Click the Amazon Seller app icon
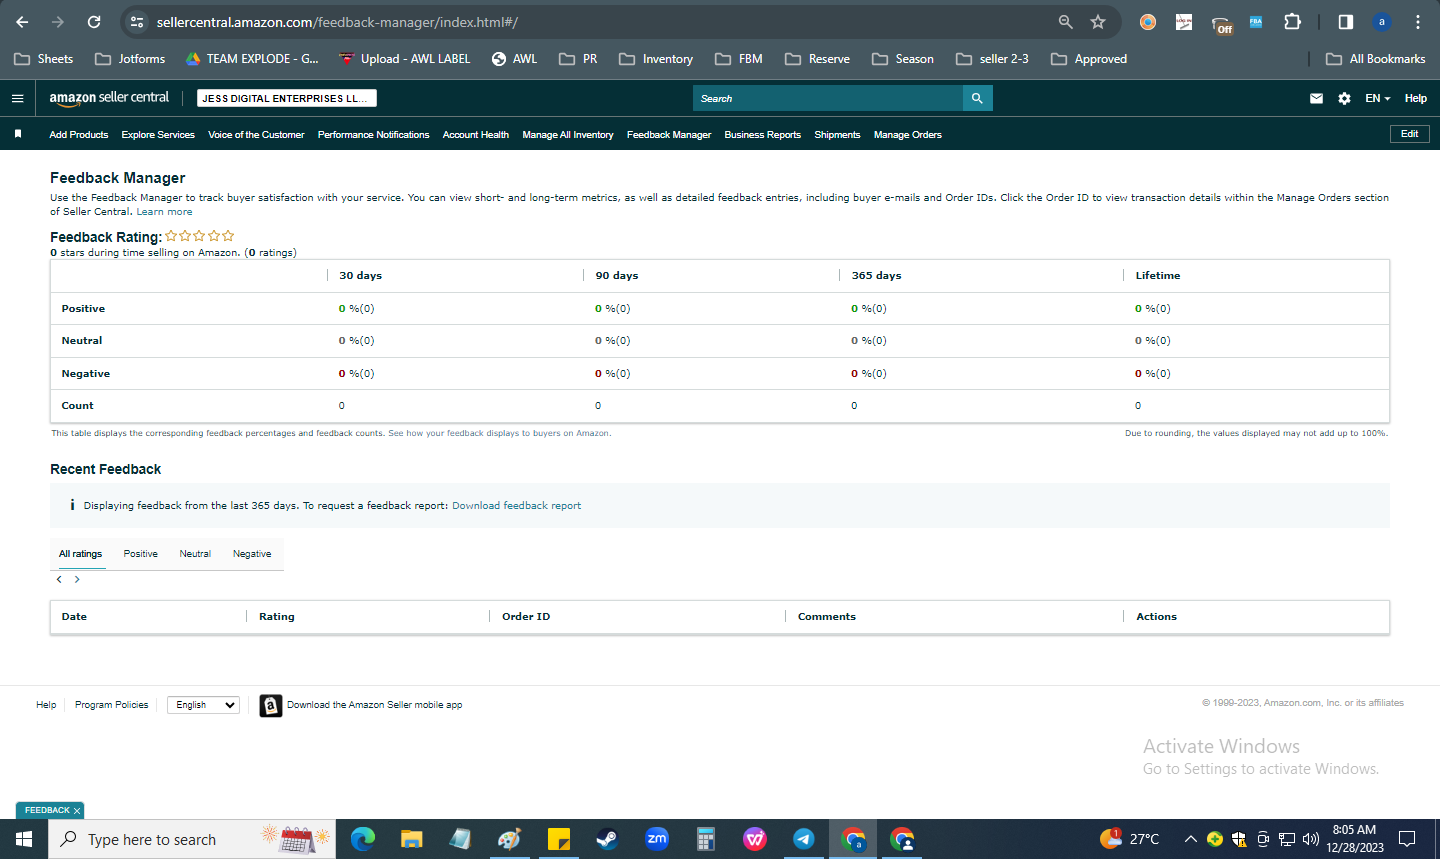The width and height of the screenshot is (1440, 859). pos(270,705)
